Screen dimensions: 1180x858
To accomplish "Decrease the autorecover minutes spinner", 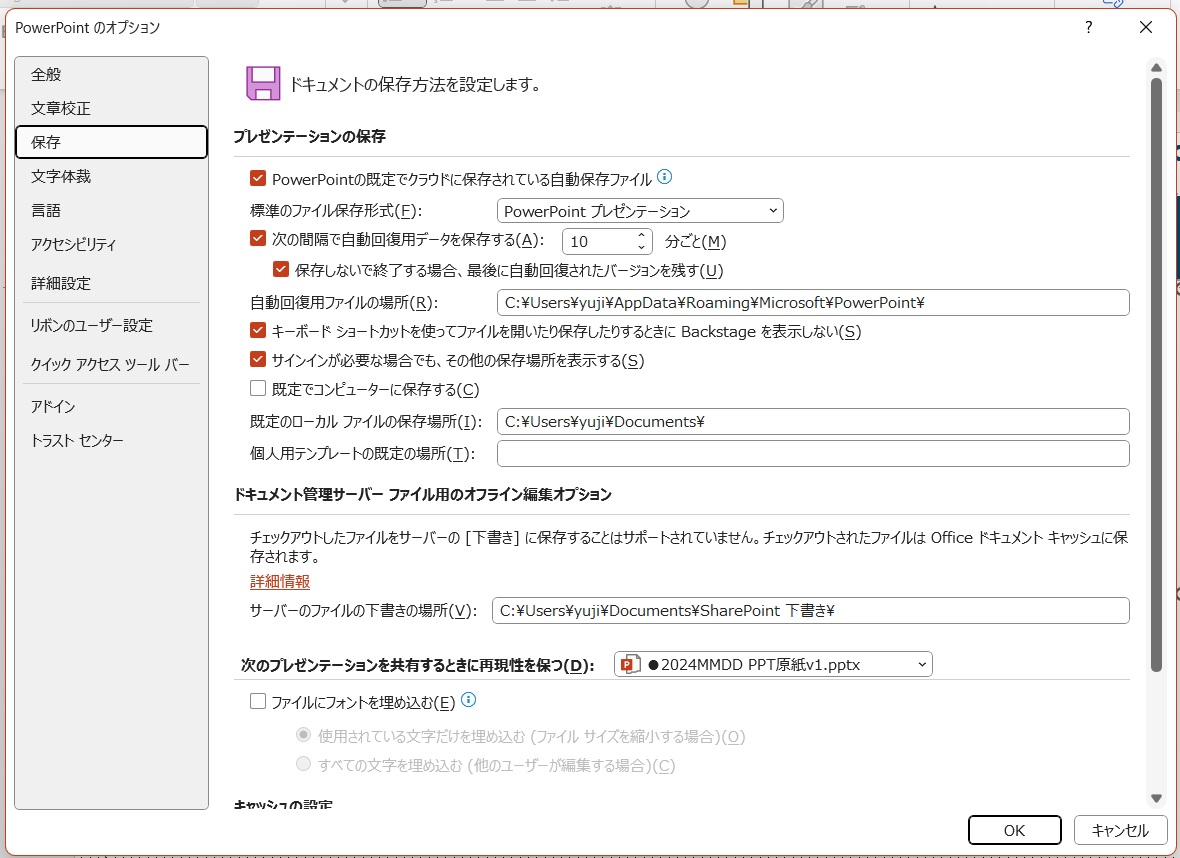I will (x=641, y=247).
